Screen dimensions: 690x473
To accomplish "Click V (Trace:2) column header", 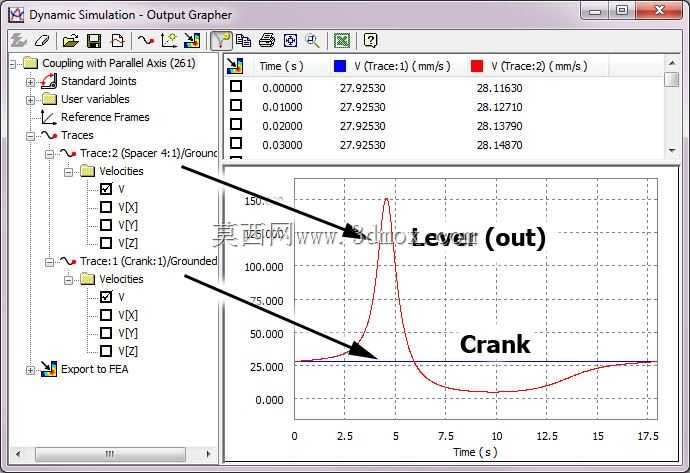I will pos(539,66).
